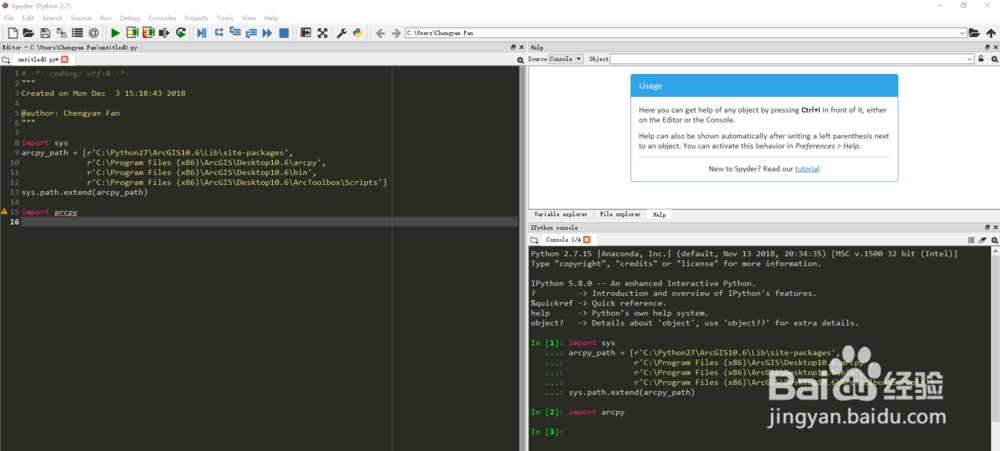Toggle the Help pane lock icon
Screen dimensions: 1000x451
[981, 59]
